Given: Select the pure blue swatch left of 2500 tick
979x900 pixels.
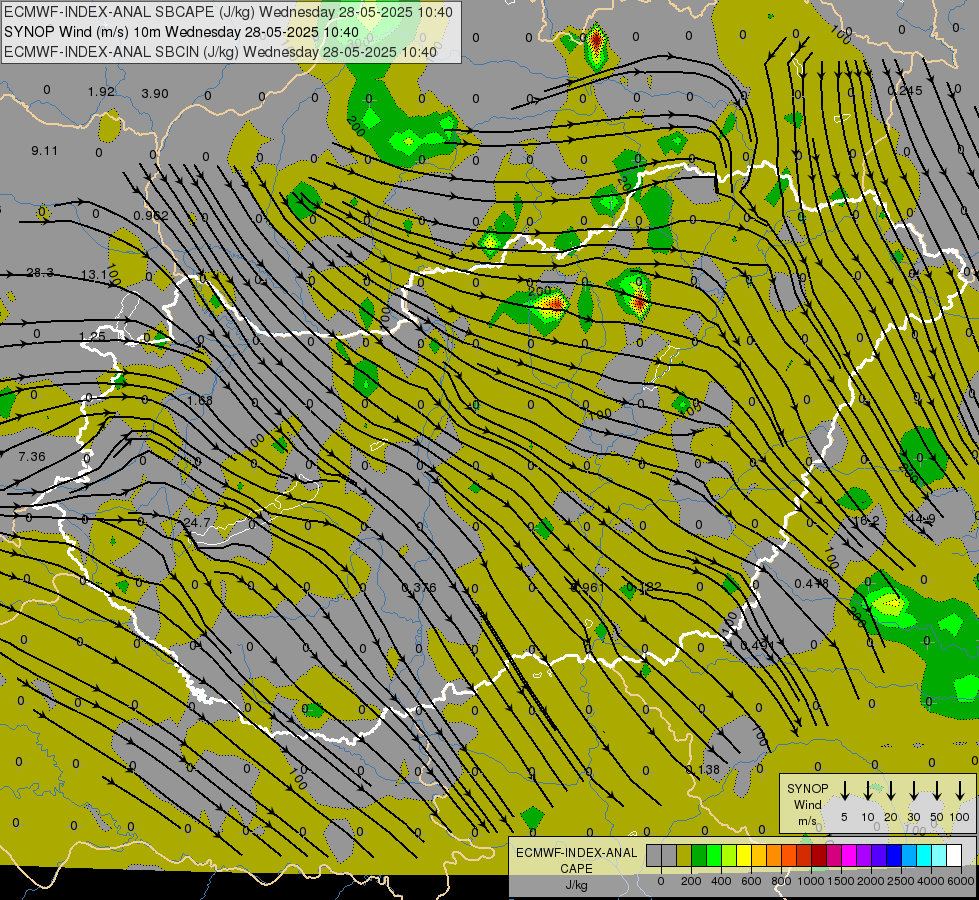Looking at the screenshot, I should tap(893, 855).
